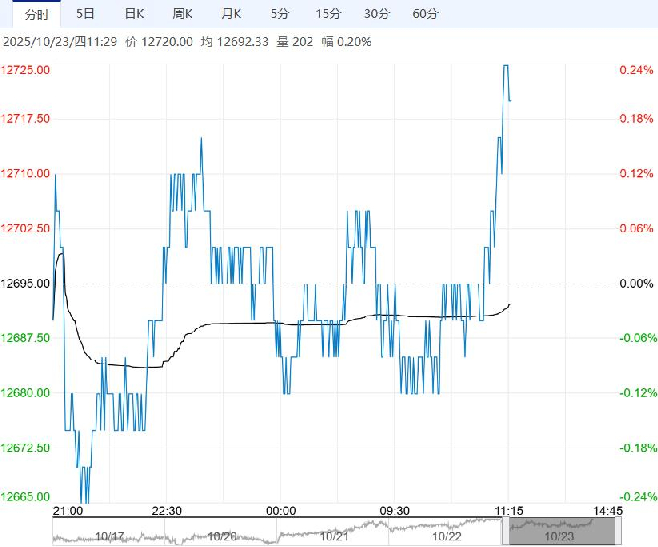The width and height of the screenshot is (658, 547).
Task: Switch to 周K weekly chart
Action: point(182,14)
